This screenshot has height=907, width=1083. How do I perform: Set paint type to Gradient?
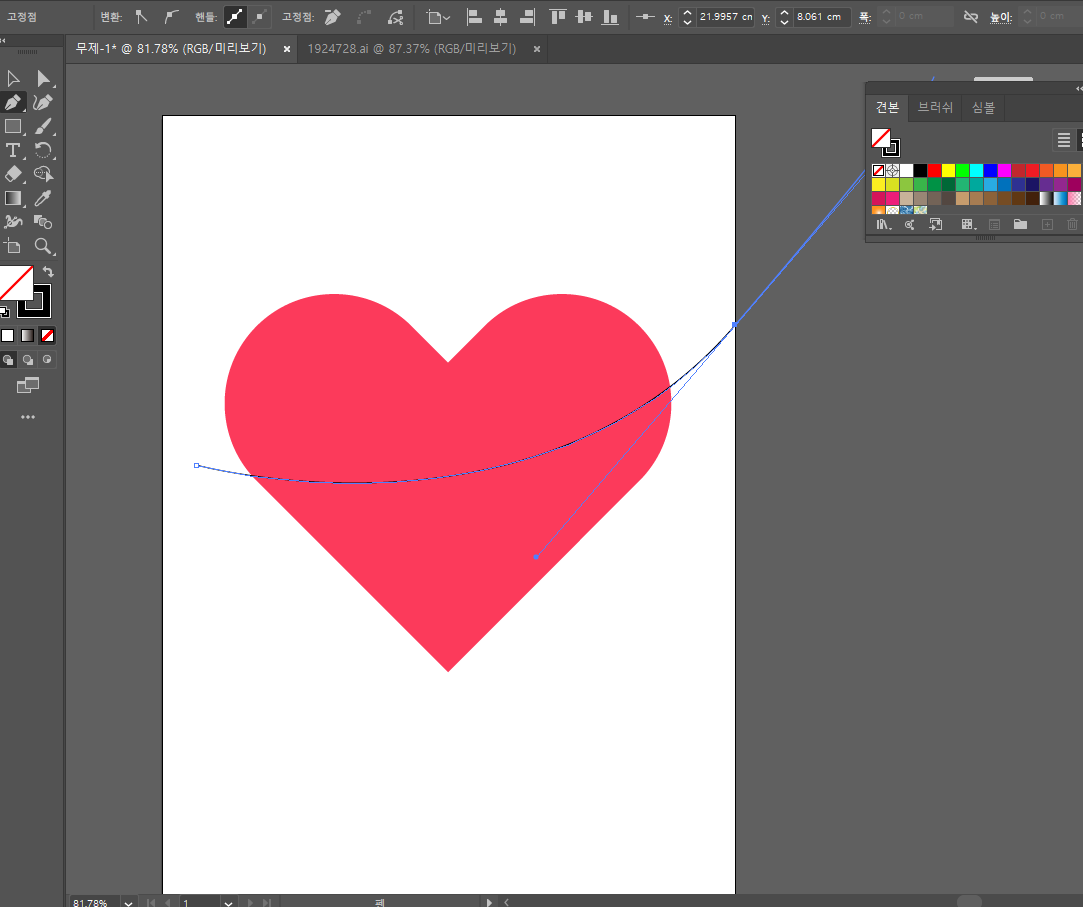[x=27, y=336]
